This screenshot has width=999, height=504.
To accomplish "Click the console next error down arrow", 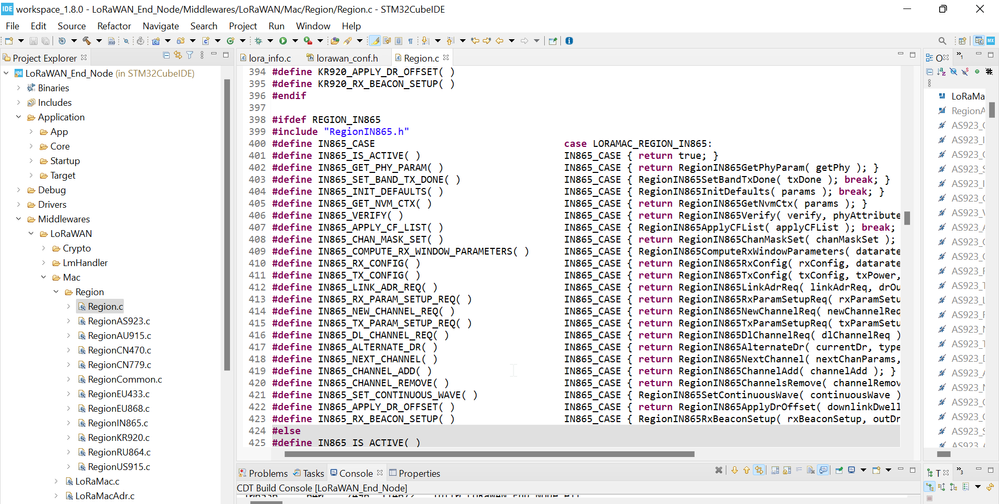I will pyautogui.click(x=735, y=470).
